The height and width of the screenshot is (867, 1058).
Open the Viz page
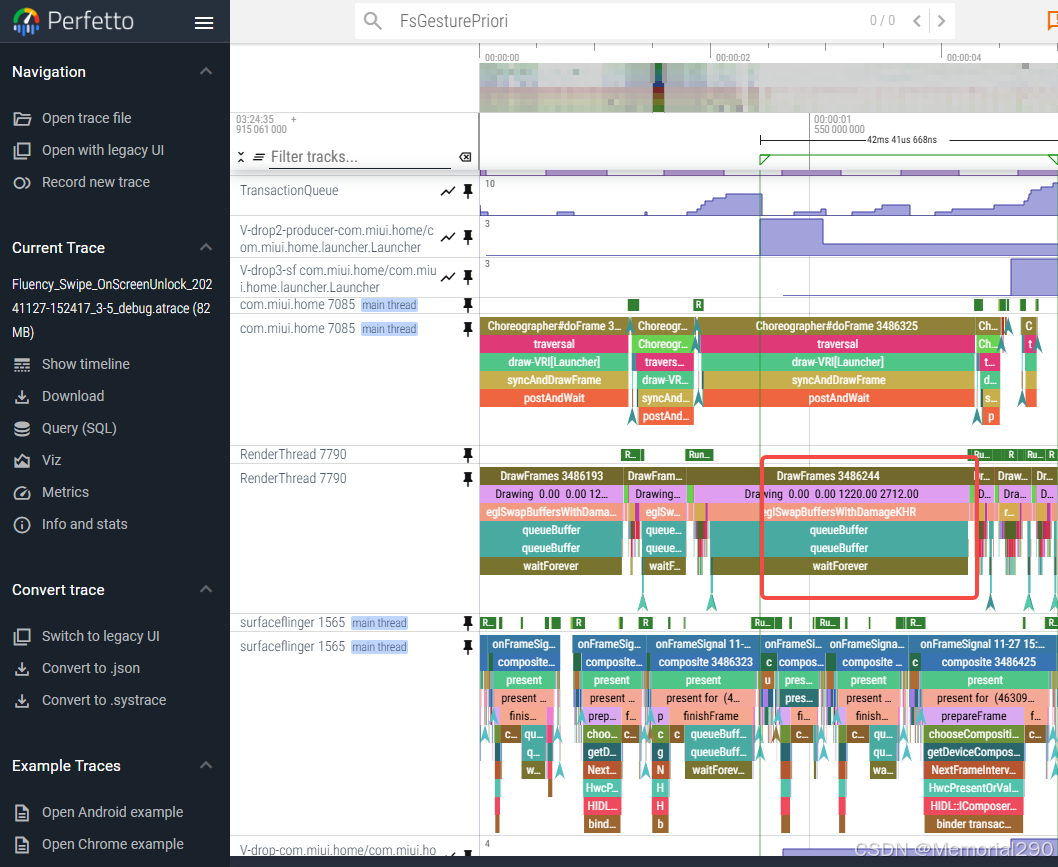tap(51, 460)
